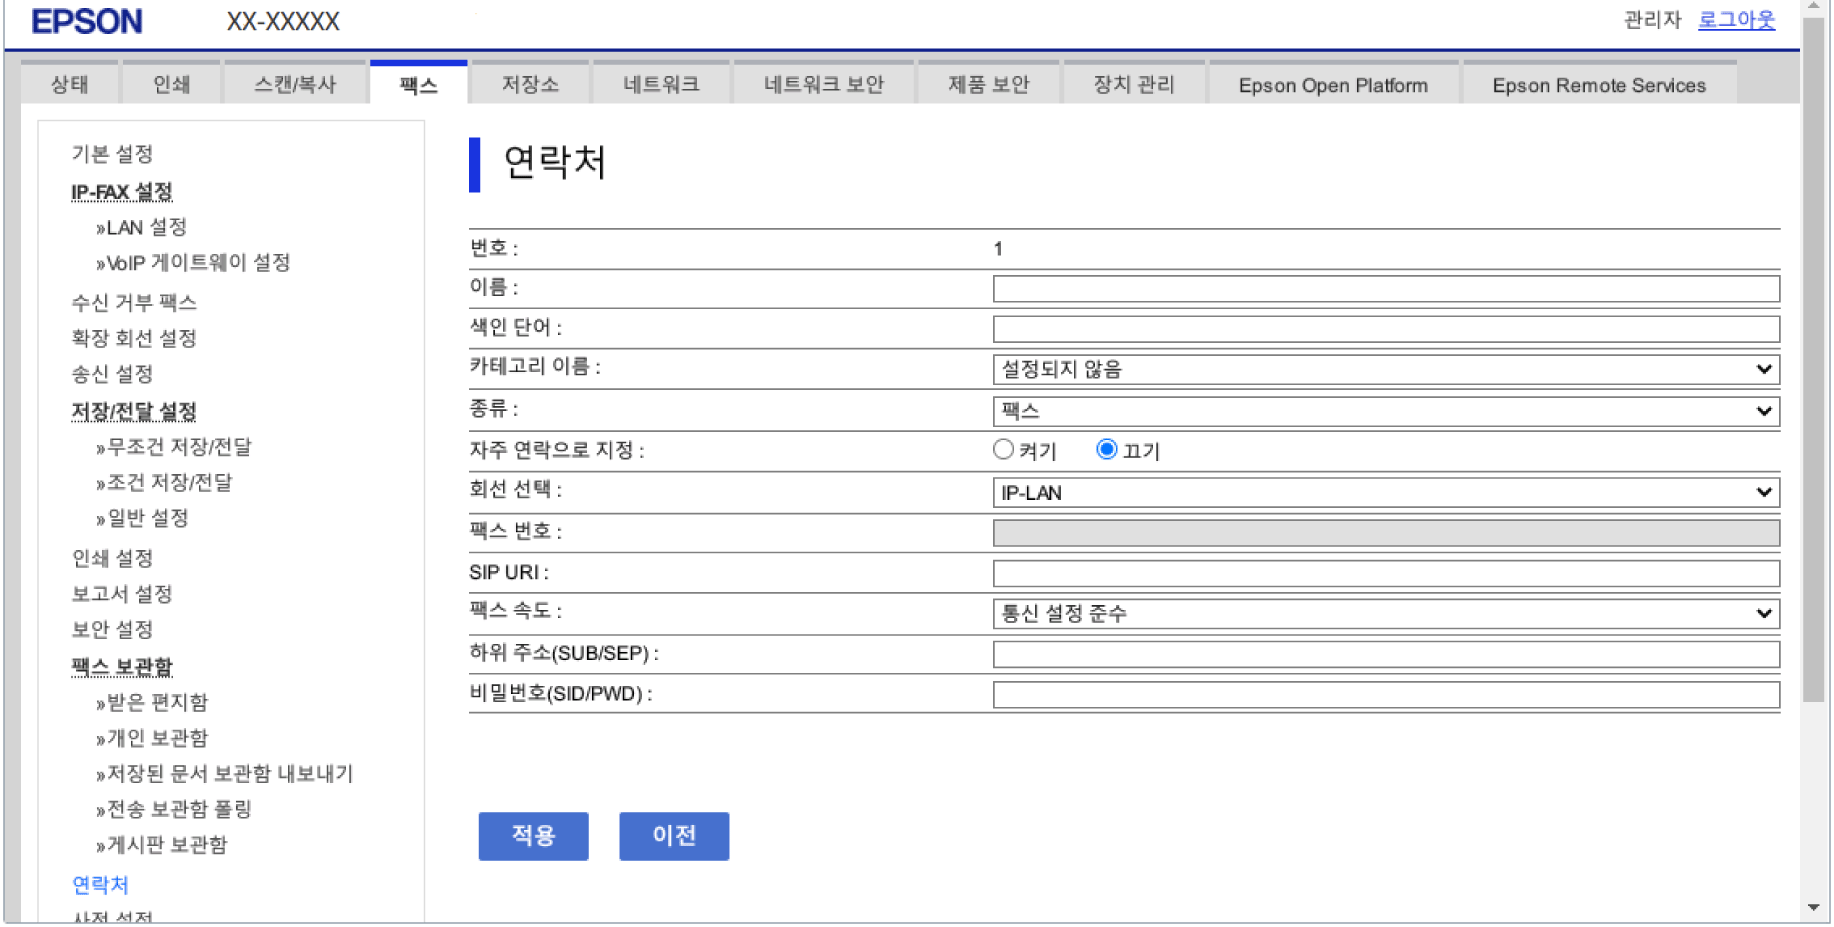Screen dimensions: 1834x927
Task: Click the 로그아웃 link
Action: point(1736,20)
